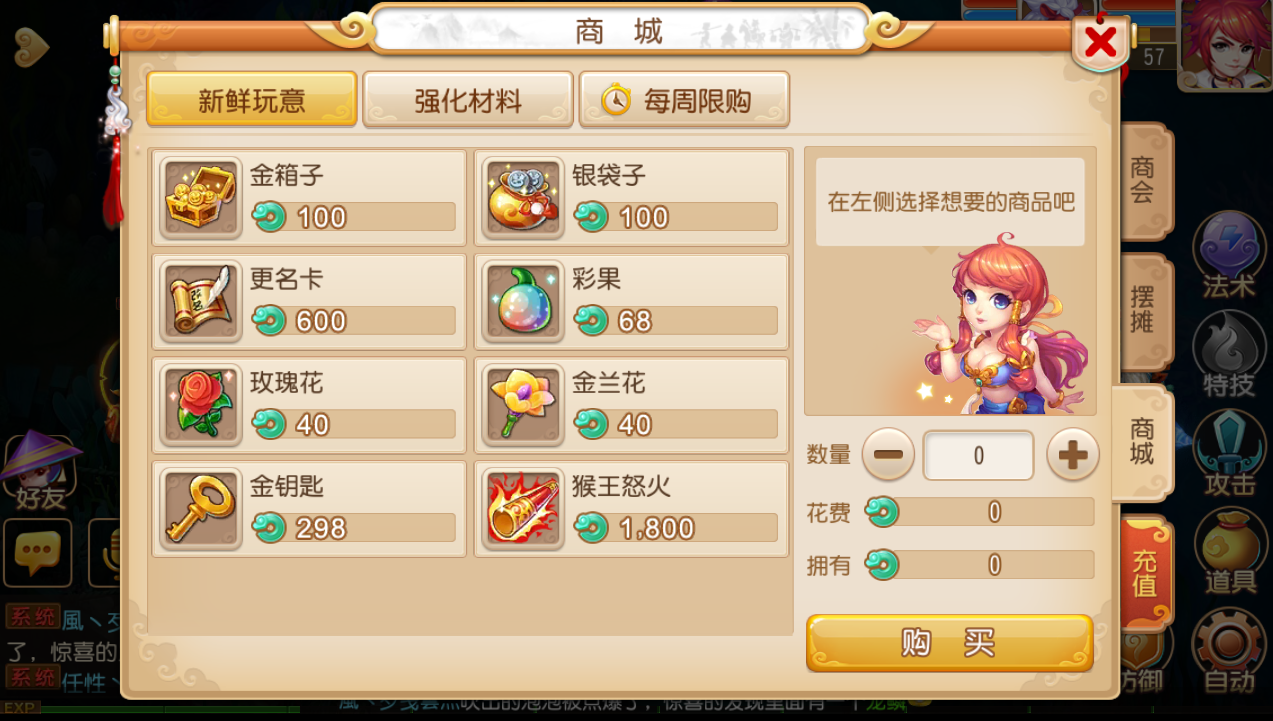This screenshot has width=1273, height=721.
Task: Decrease quantity with the minus button
Action: click(888, 455)
